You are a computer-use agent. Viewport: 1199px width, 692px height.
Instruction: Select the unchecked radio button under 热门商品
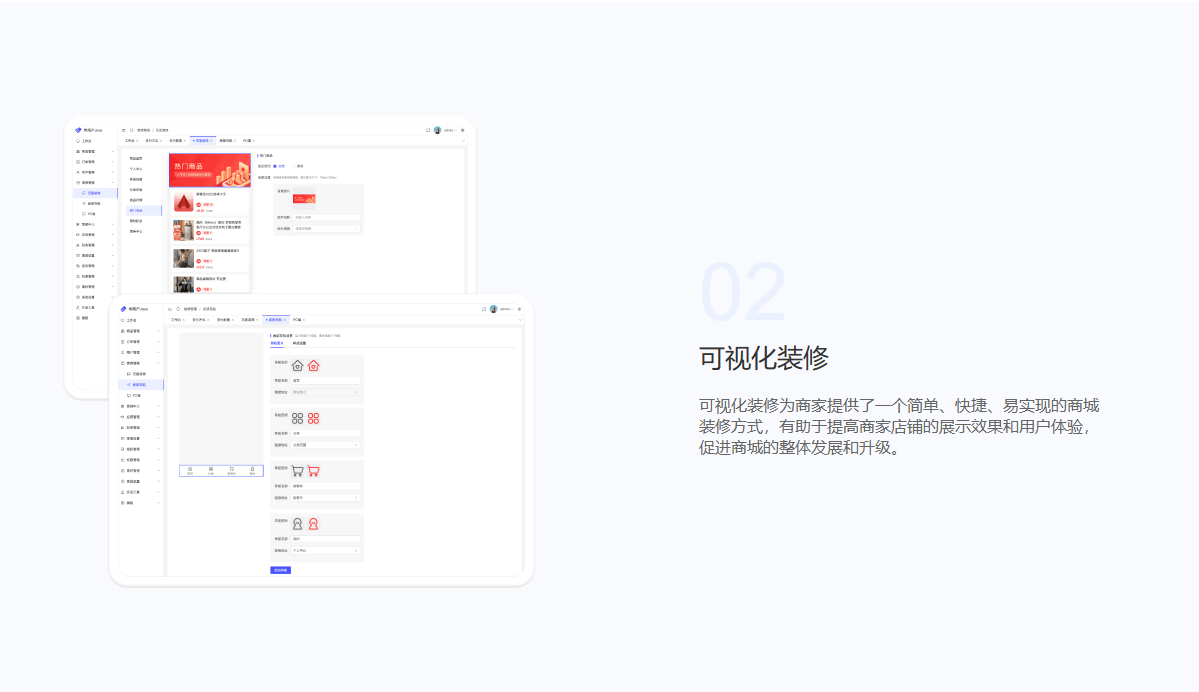pos(293,166)
